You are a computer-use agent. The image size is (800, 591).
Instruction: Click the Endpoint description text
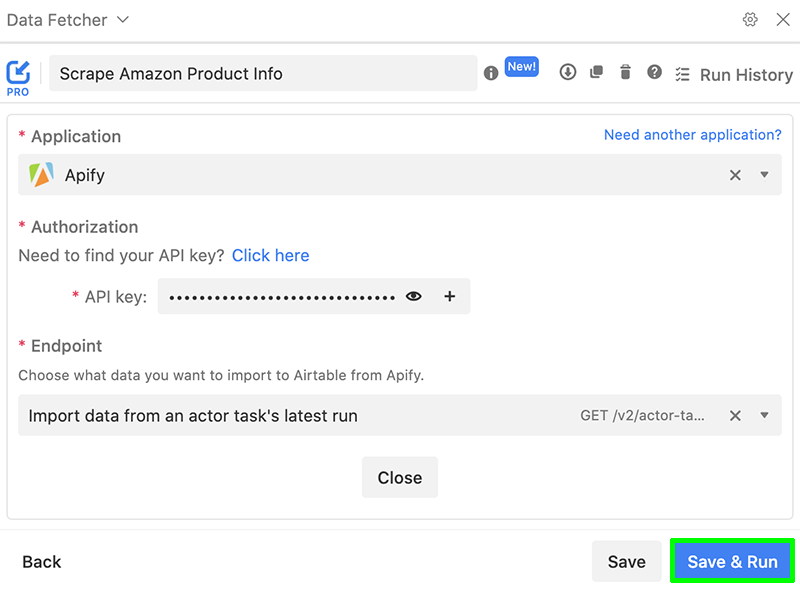coord(221,376)
